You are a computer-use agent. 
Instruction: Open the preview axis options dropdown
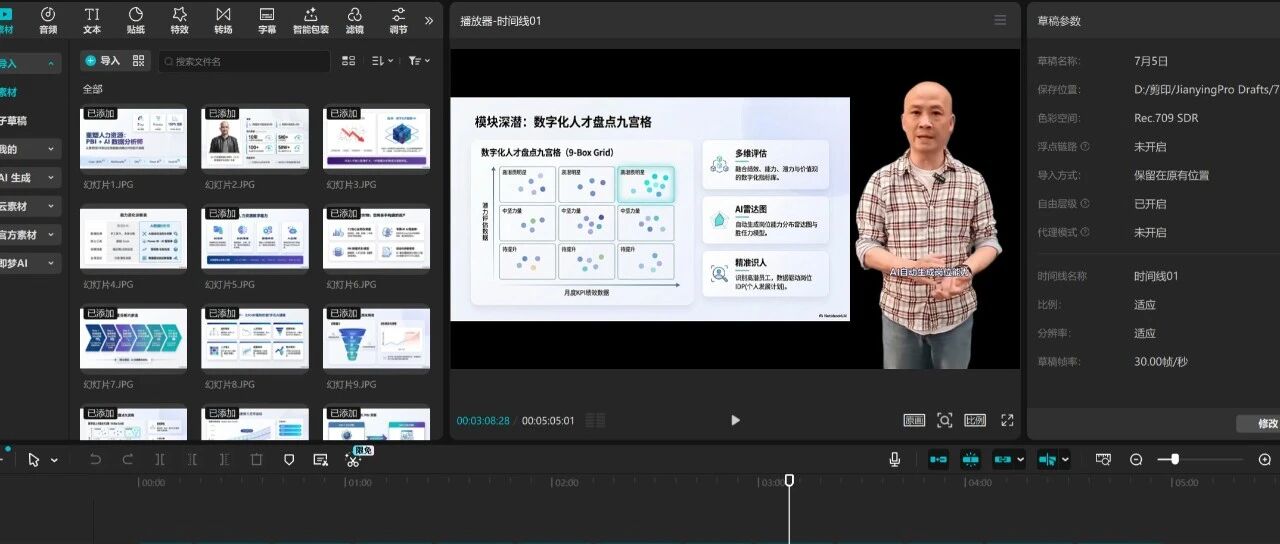(x=1066, y=460)
